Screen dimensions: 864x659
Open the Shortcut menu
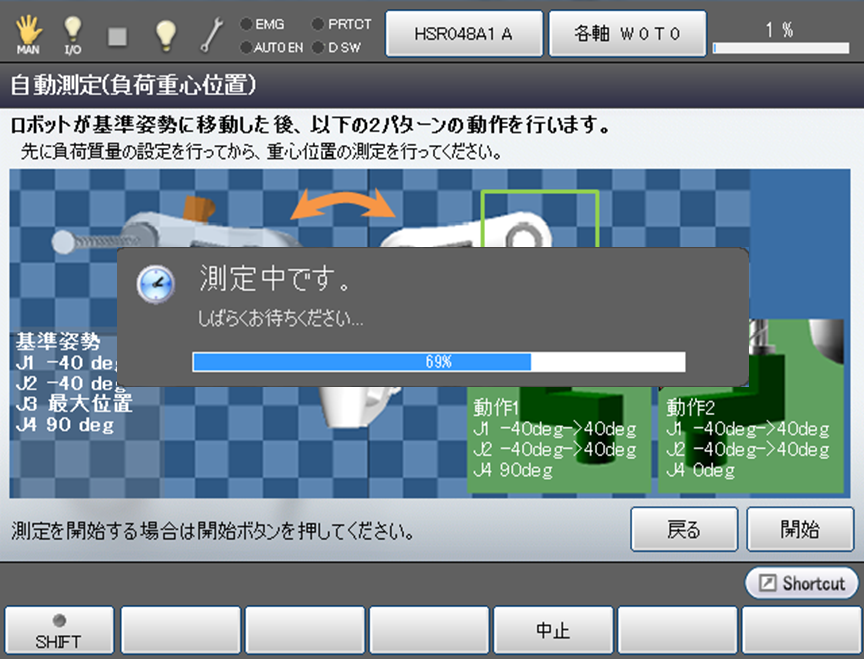(x=801, y=583)
